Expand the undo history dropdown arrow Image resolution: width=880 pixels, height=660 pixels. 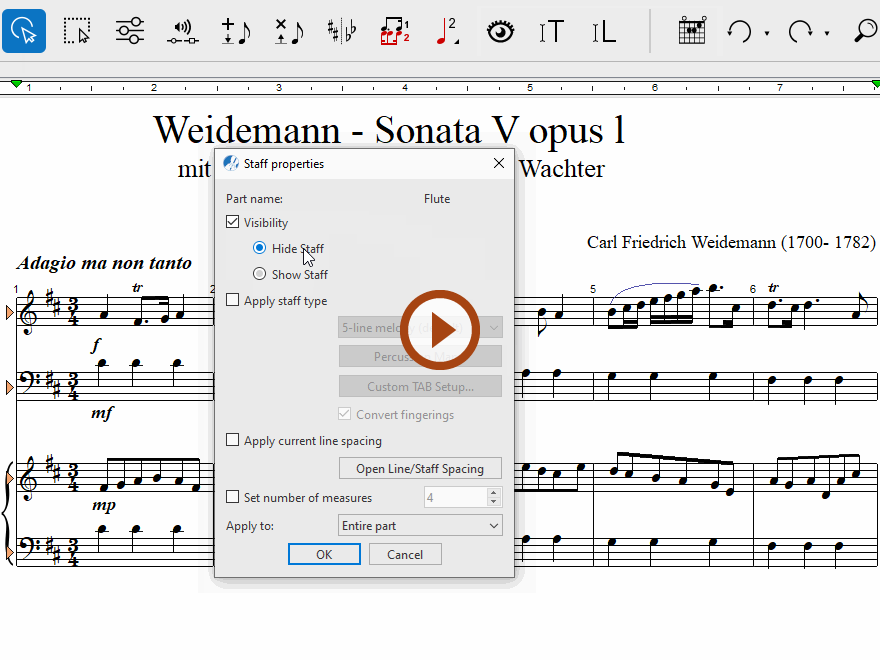767,33
